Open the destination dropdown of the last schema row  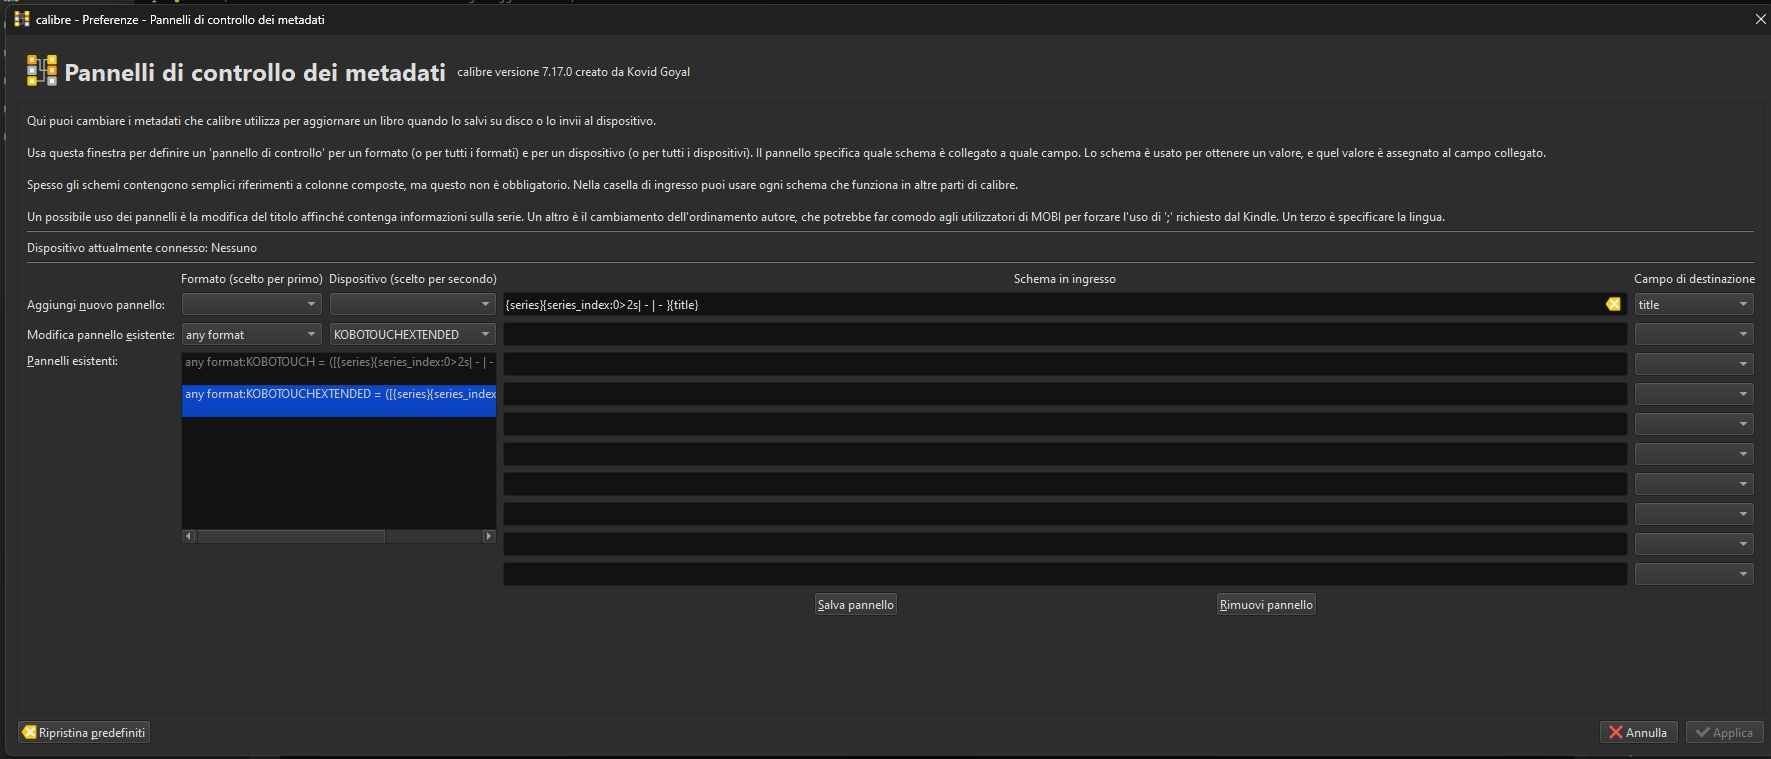coord(1694,574)
